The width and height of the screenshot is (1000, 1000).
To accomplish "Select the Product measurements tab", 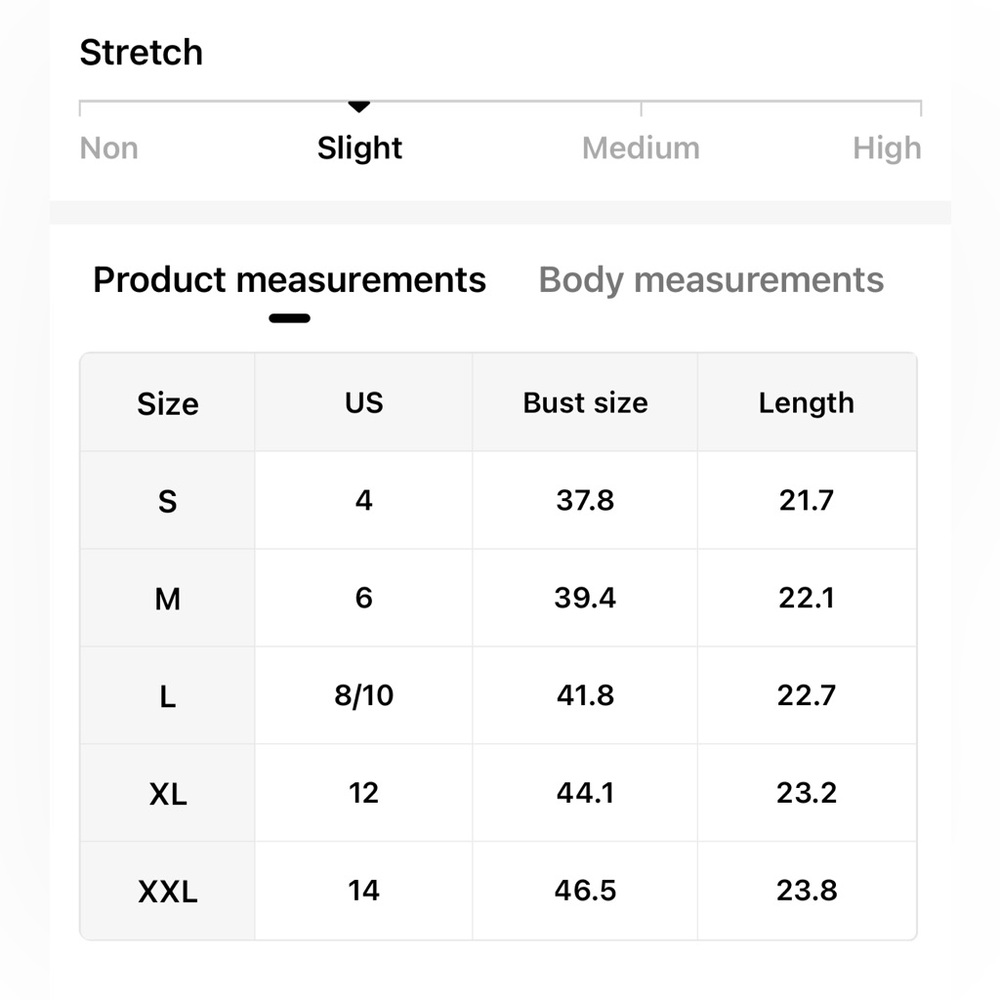I will tap(290, 281).
